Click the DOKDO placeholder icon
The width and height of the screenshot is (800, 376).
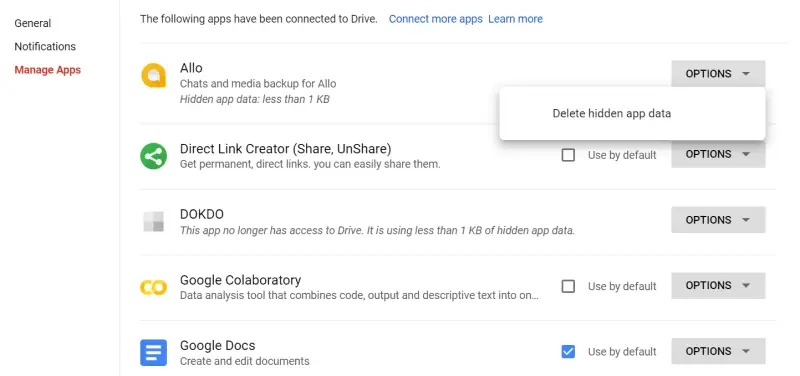coord(154,221)
